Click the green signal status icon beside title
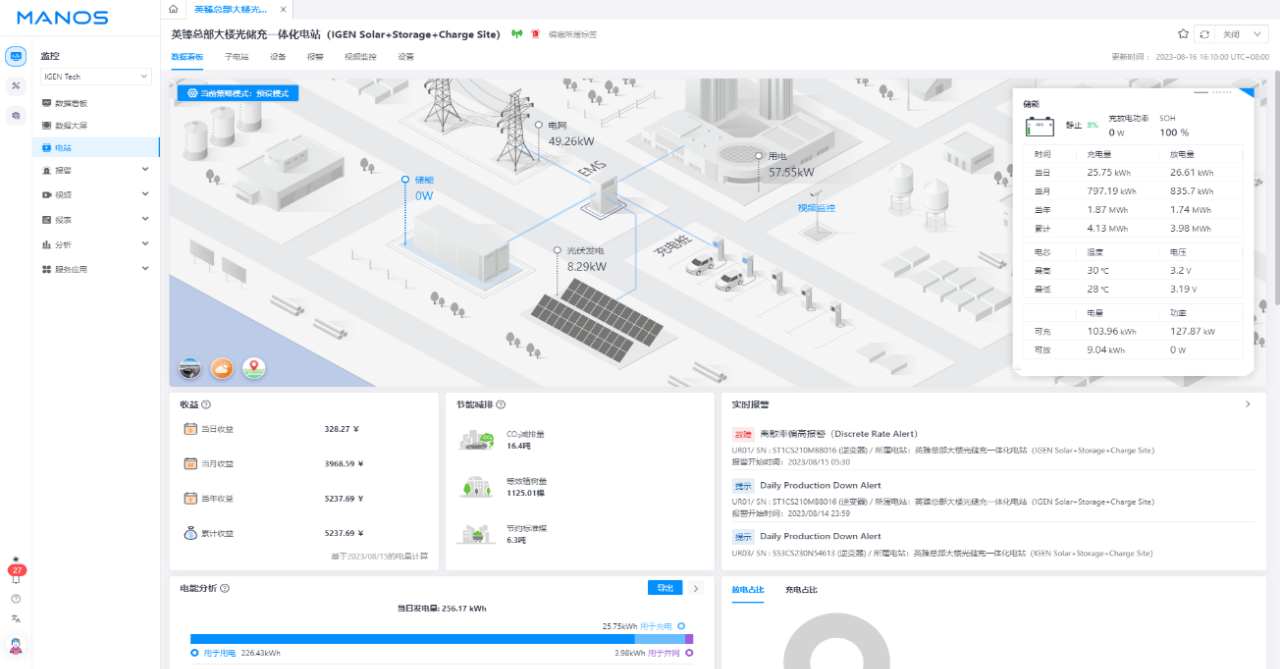 [517, 34]
